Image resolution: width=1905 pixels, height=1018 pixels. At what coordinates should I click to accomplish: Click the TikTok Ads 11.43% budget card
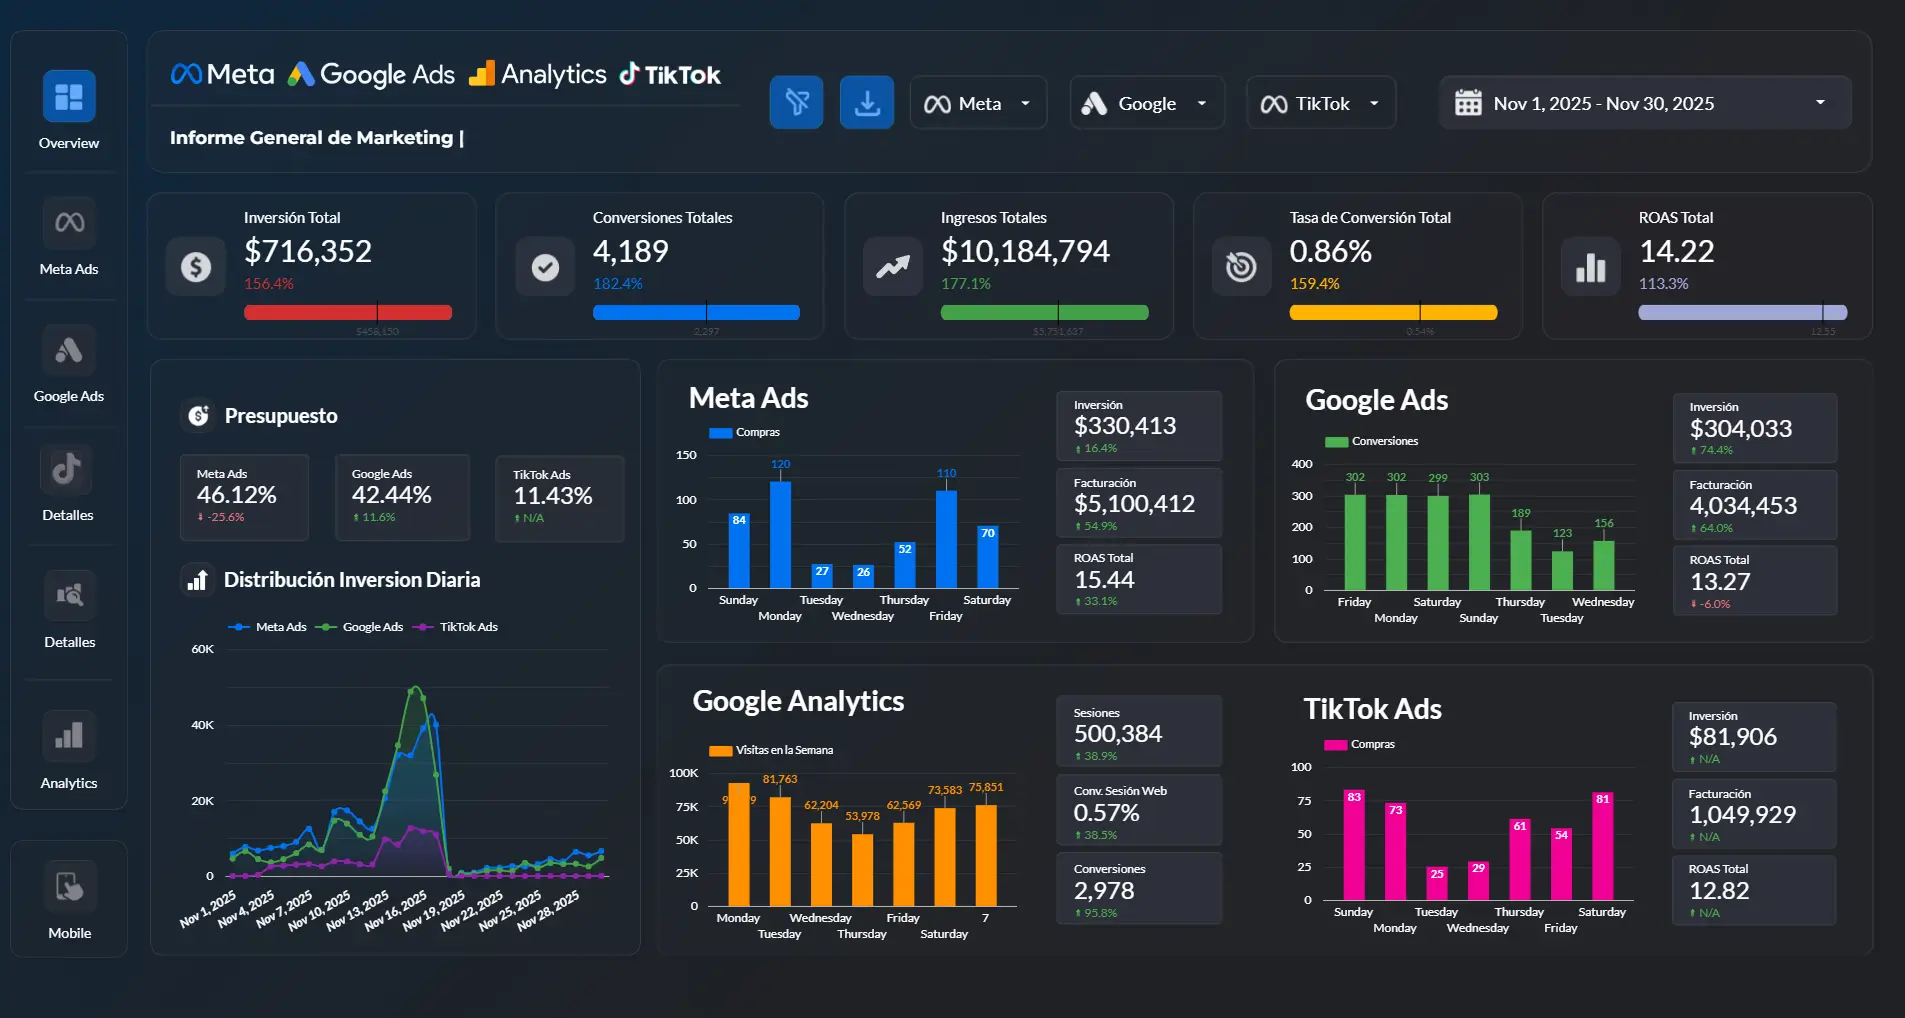[560, 498]
